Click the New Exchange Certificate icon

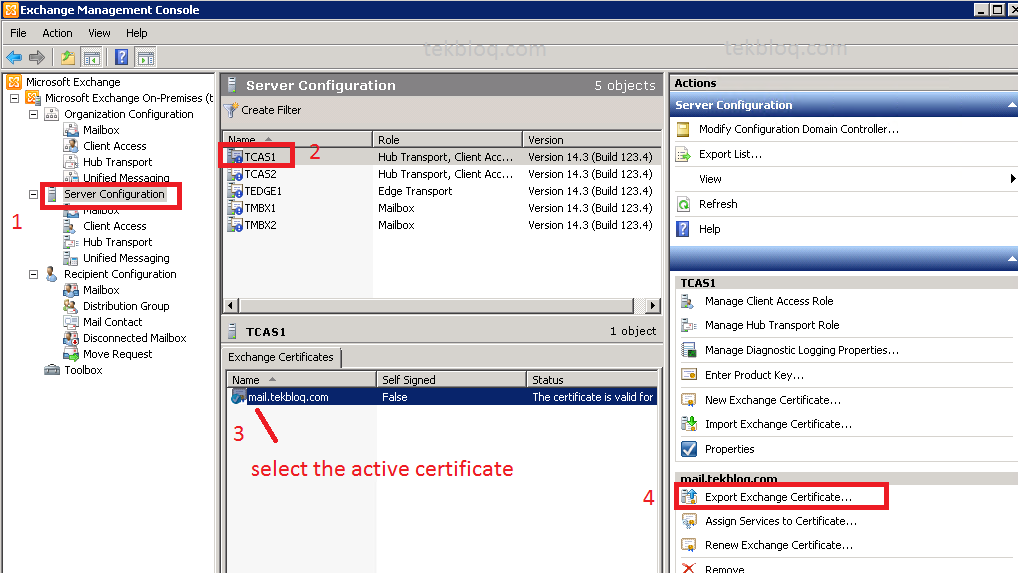click(688, 400)
